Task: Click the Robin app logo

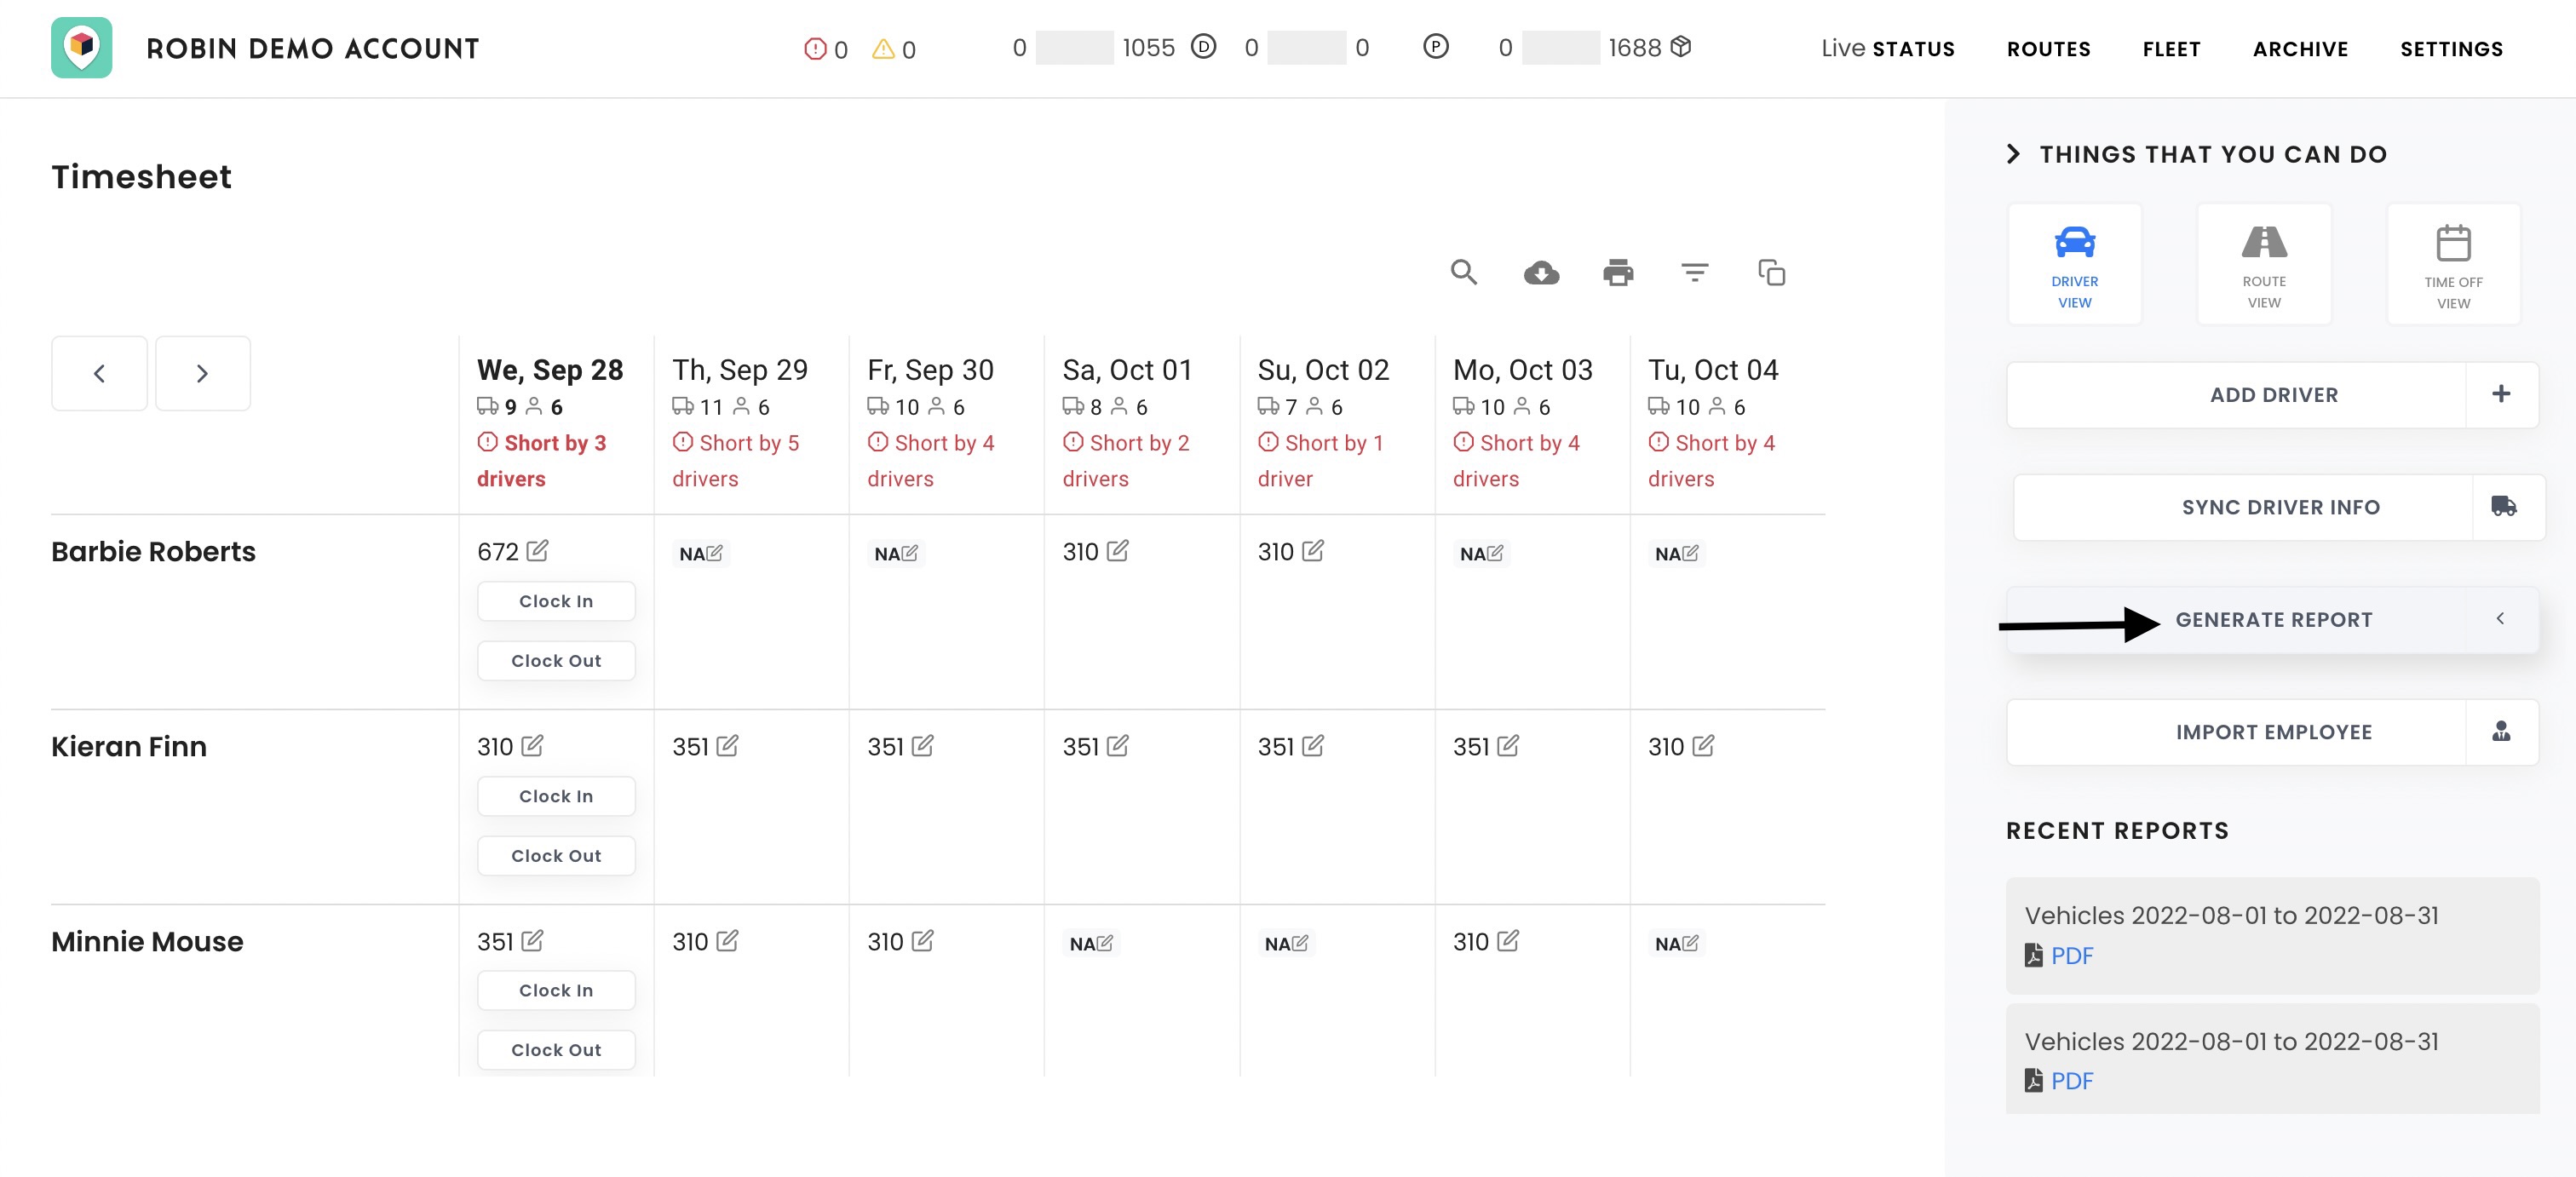Action: 81,48
